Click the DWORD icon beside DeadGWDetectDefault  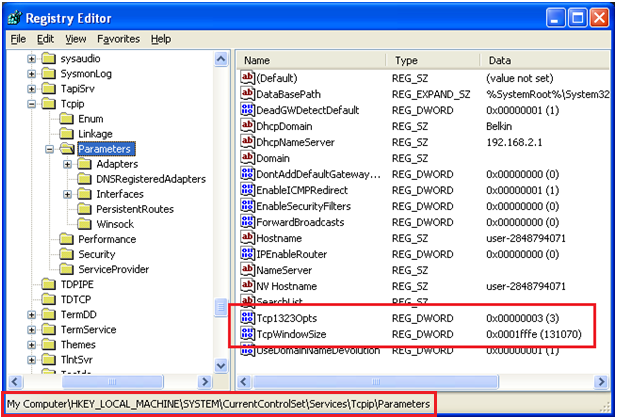coord(247,110)
